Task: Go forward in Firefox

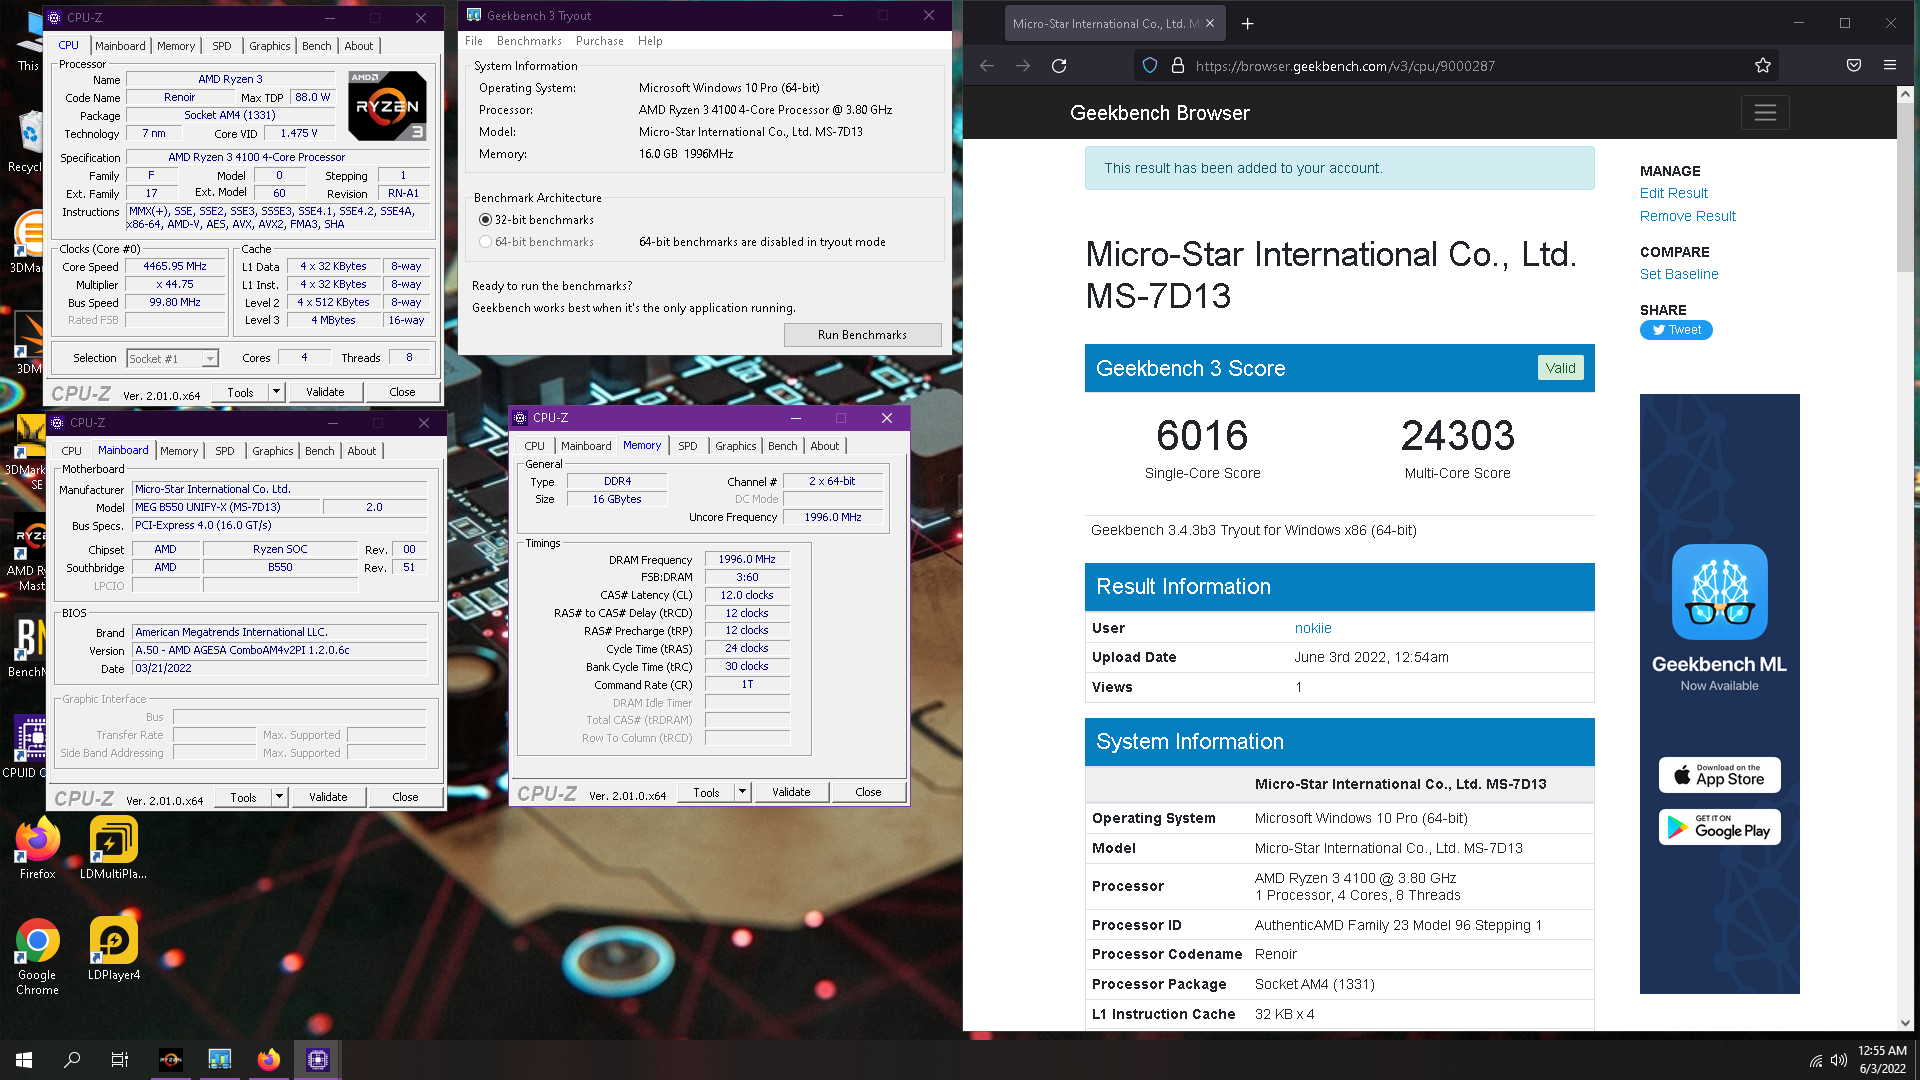Action: pyautogui.click(x=1023, y=66)
